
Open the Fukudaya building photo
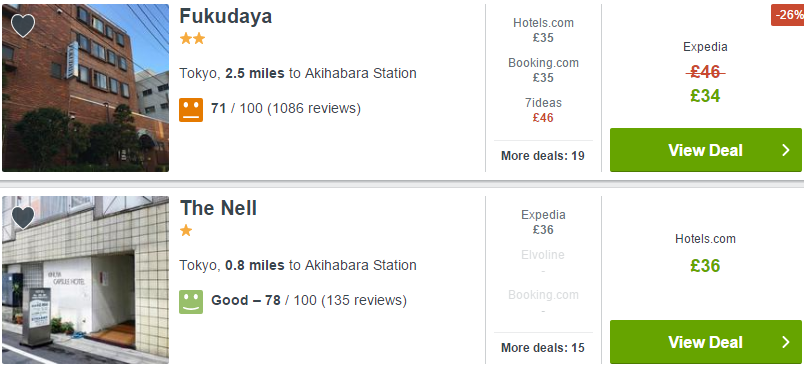[x=86, y=88]
